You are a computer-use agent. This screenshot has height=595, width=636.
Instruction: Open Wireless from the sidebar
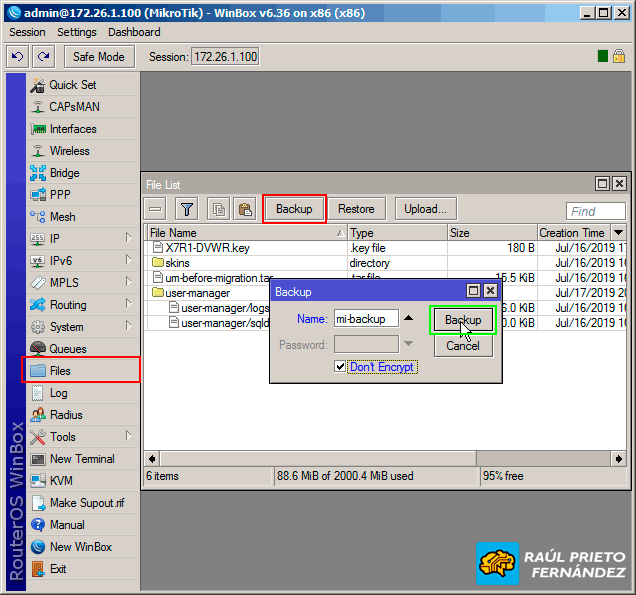69,151
